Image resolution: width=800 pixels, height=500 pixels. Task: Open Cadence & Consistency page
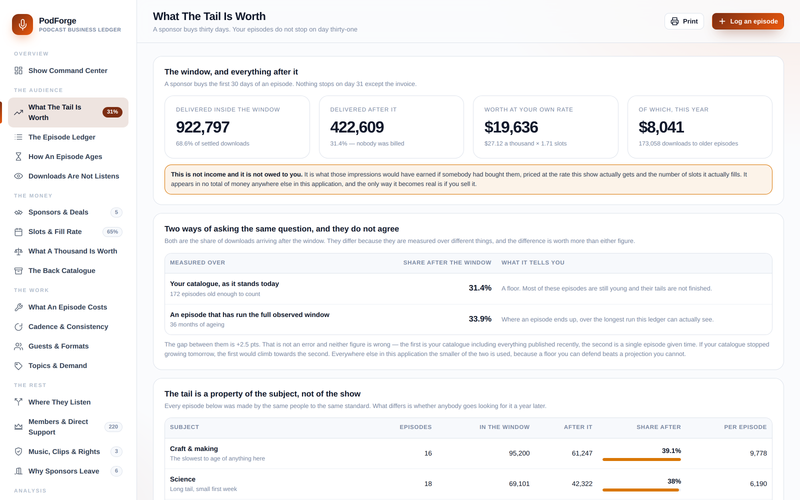(x=68, y=327)
